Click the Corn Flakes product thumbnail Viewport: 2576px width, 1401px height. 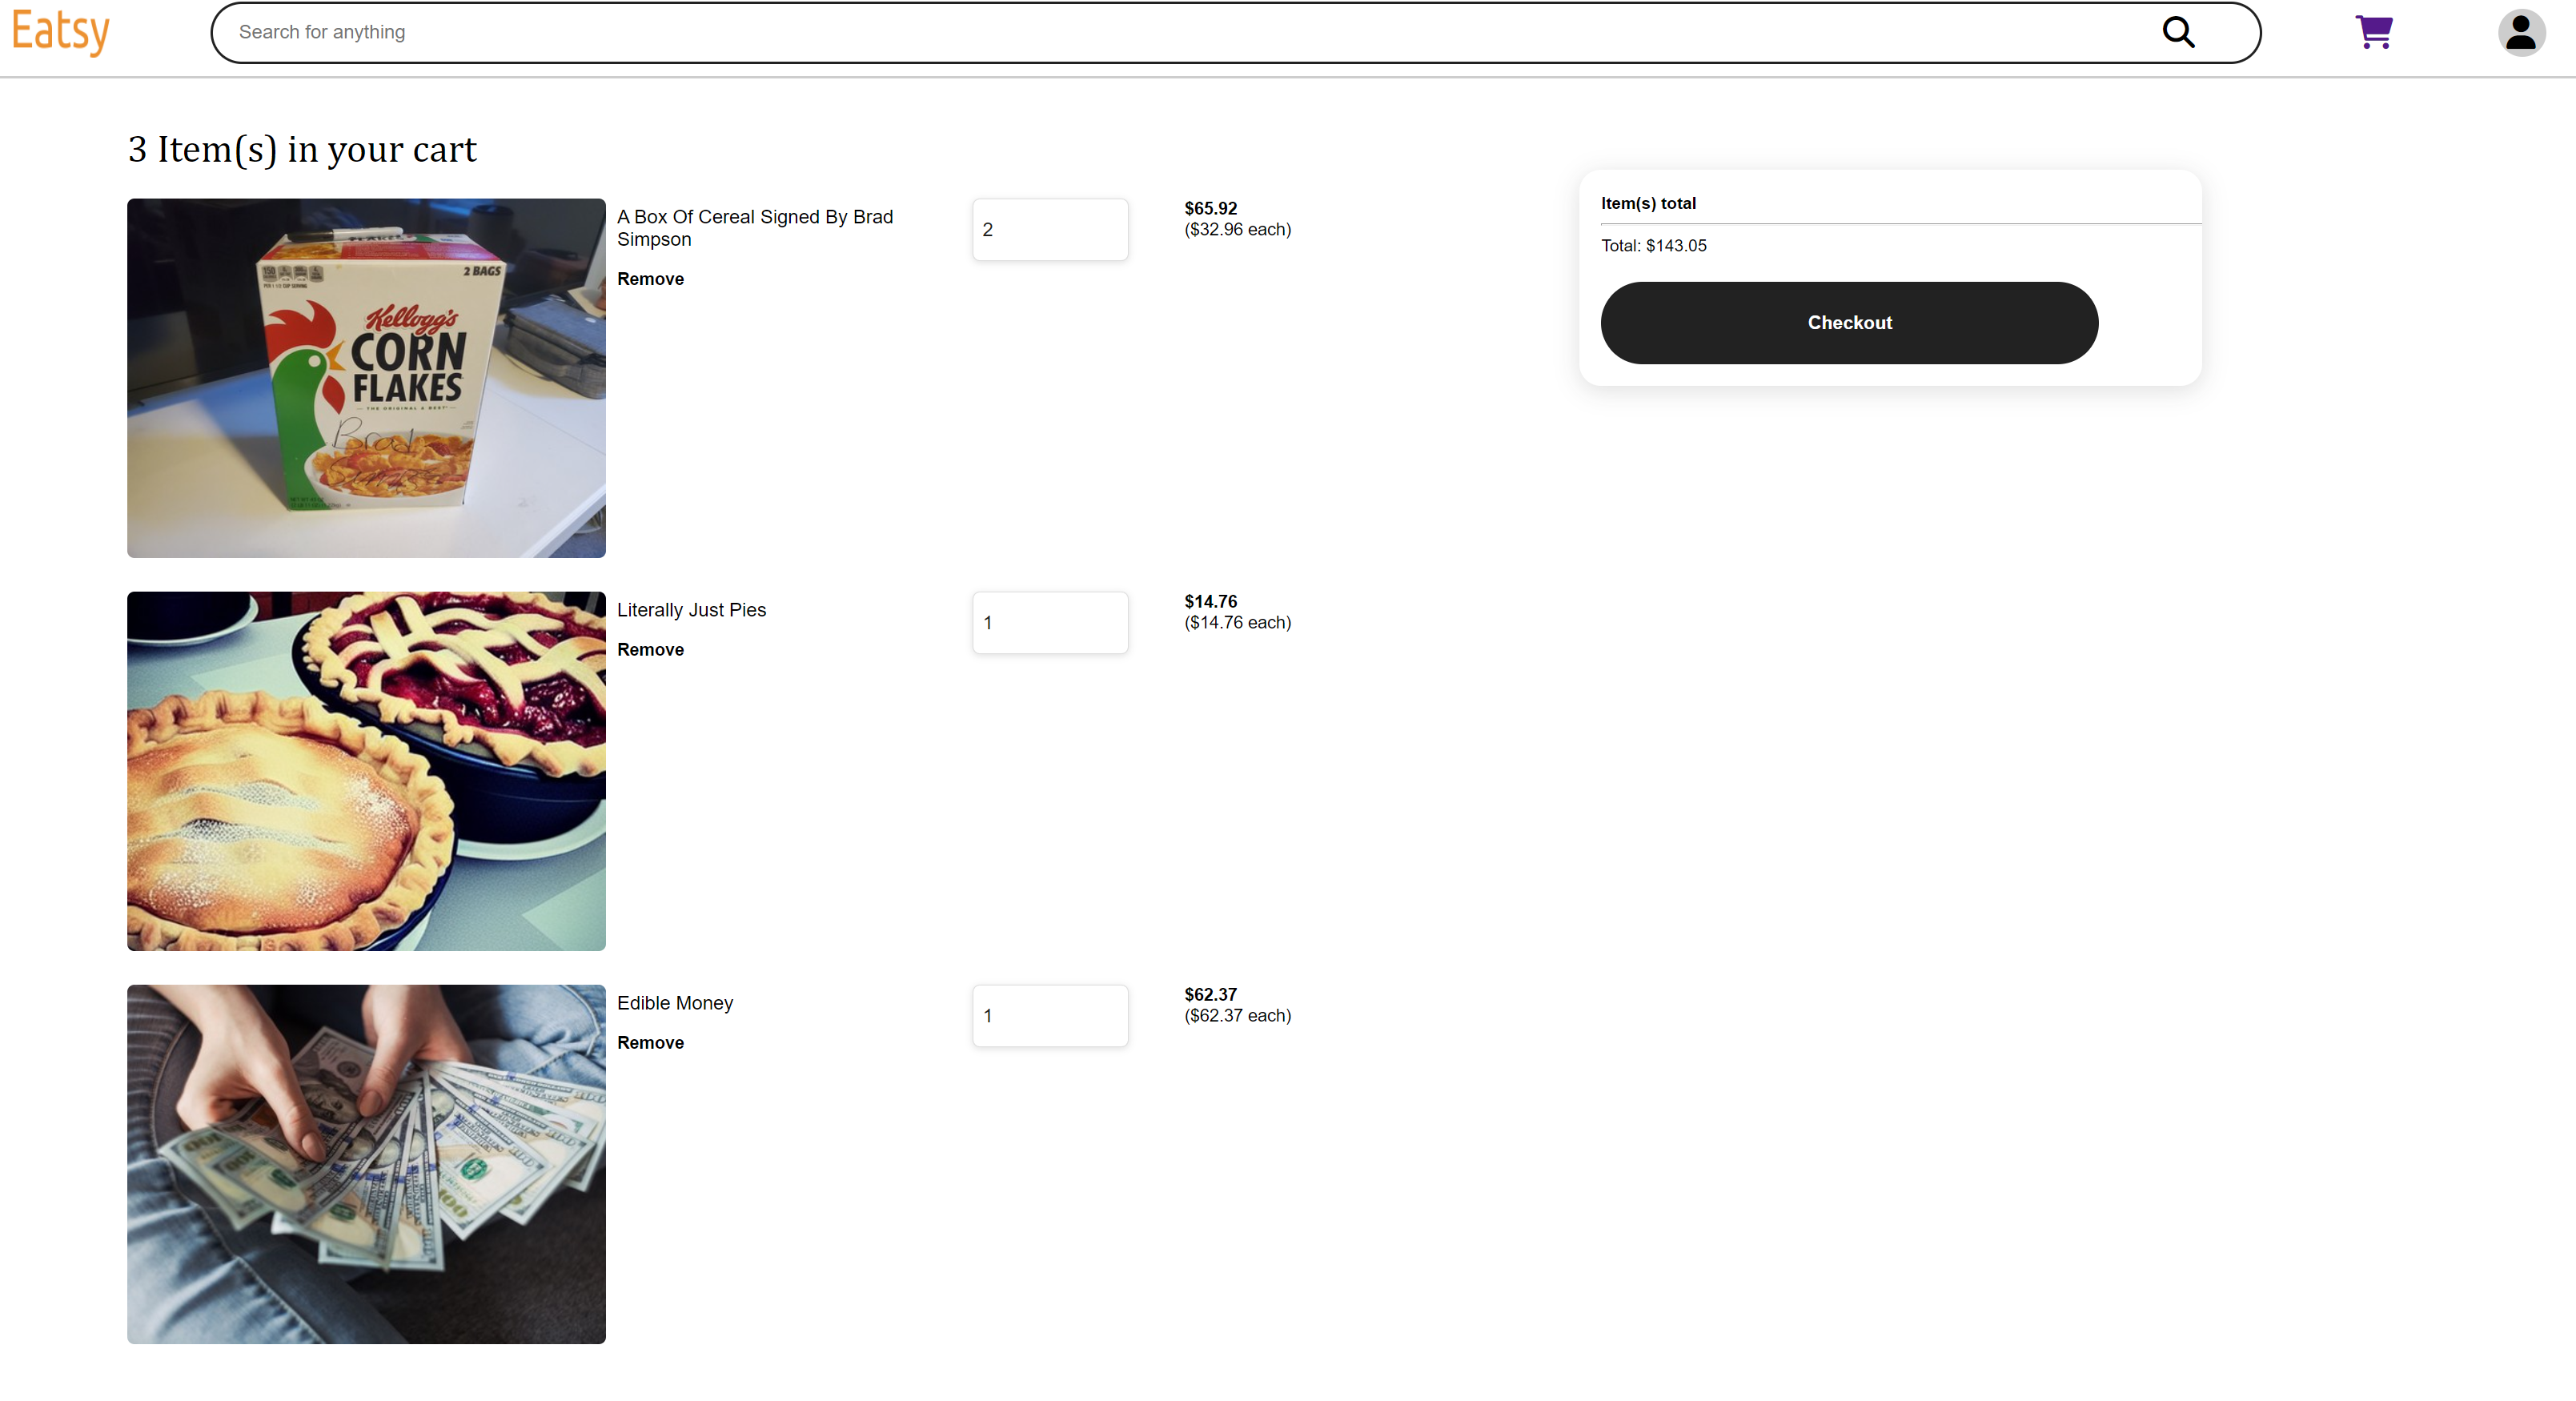[x=367, y=378]
